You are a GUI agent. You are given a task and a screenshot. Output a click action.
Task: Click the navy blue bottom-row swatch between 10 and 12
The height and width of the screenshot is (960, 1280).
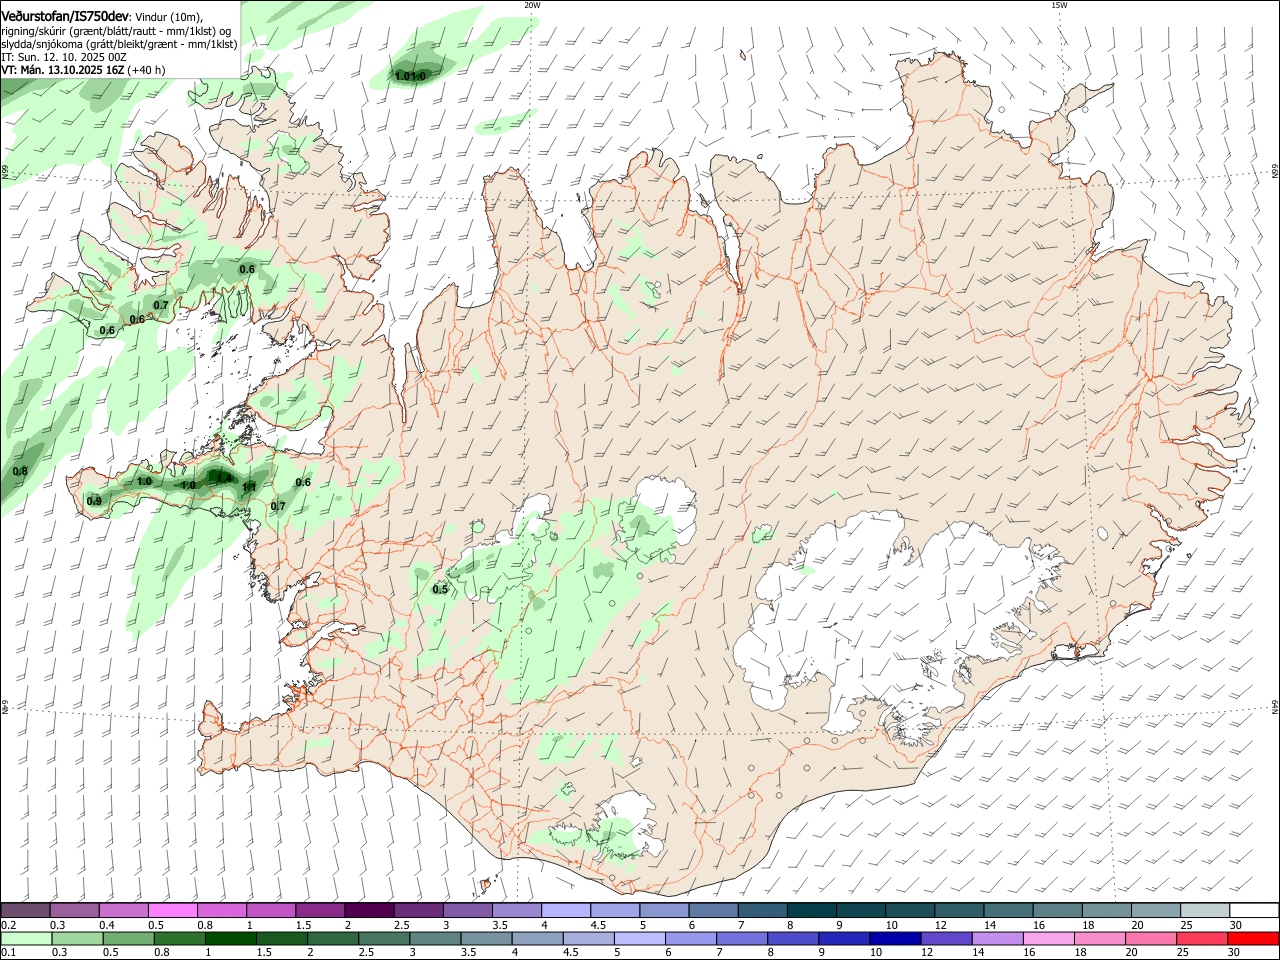pyautogui.click(x=898, y=938)
